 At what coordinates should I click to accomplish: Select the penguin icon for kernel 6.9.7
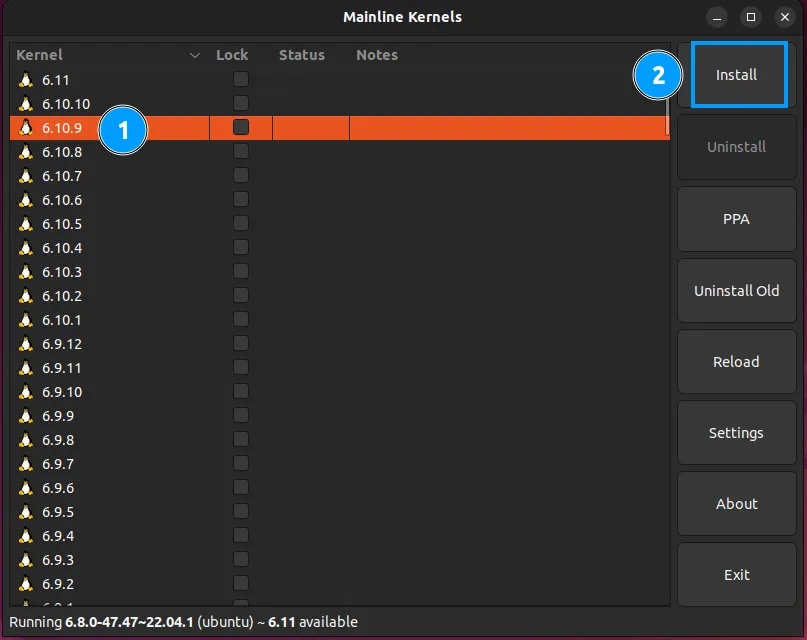tap(26, 464)
